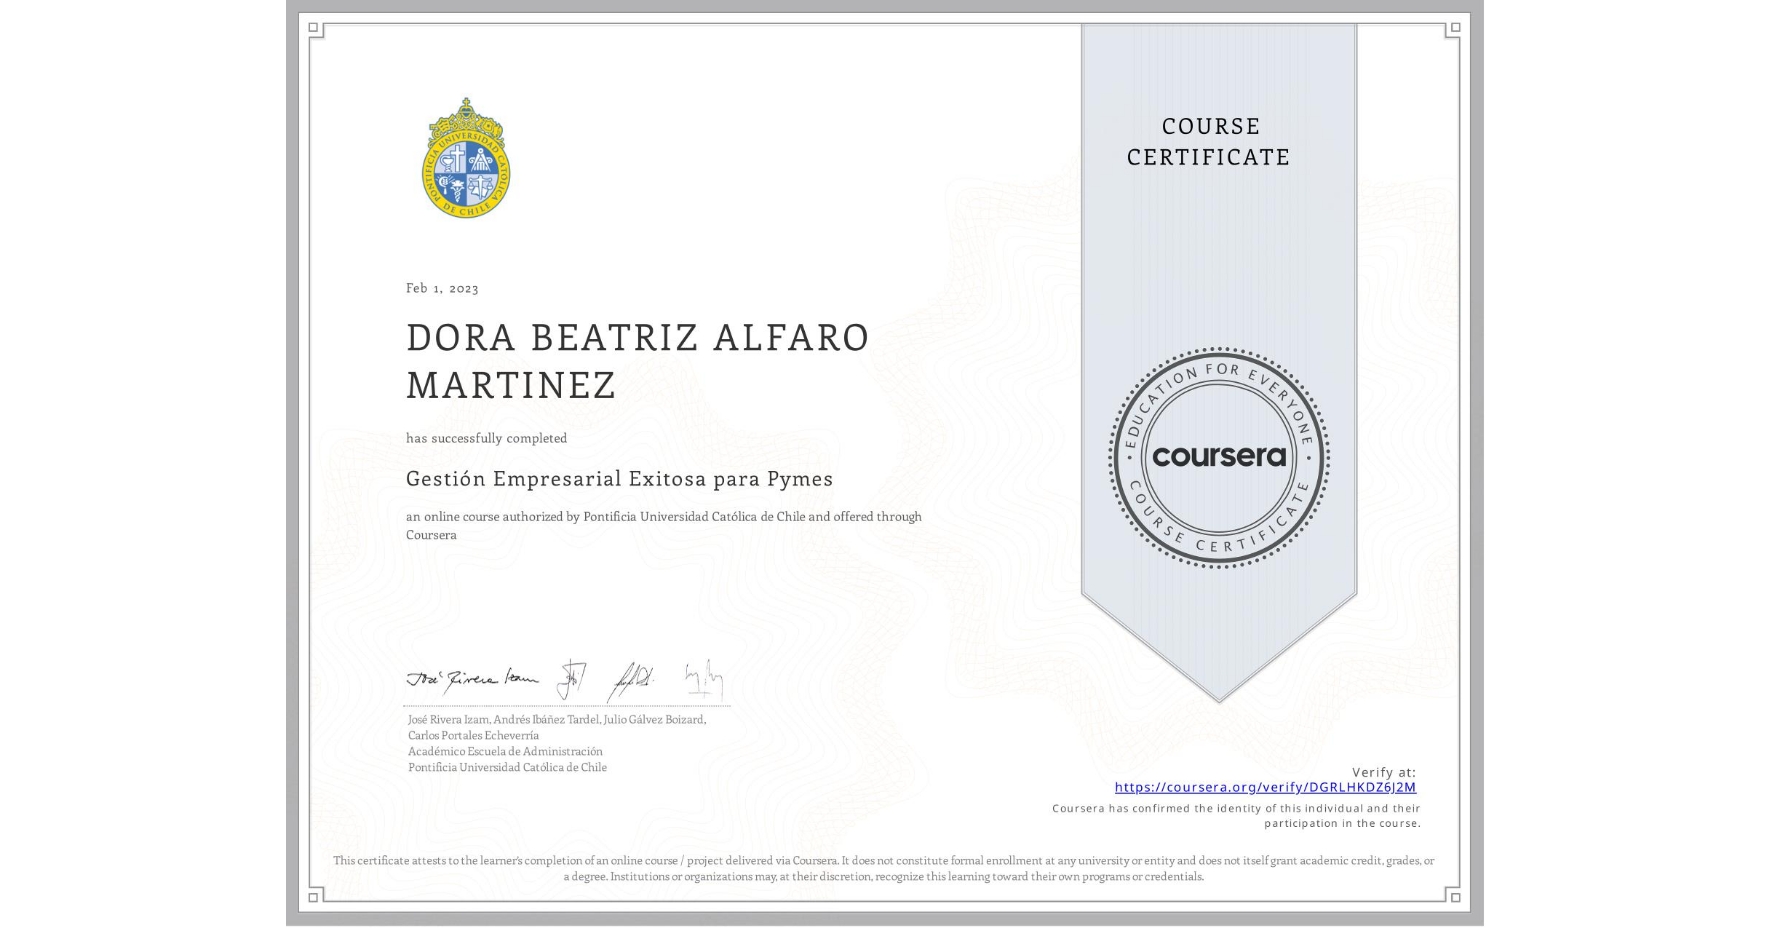Click the José Rivera Izam signature

(x=472, y=679)
